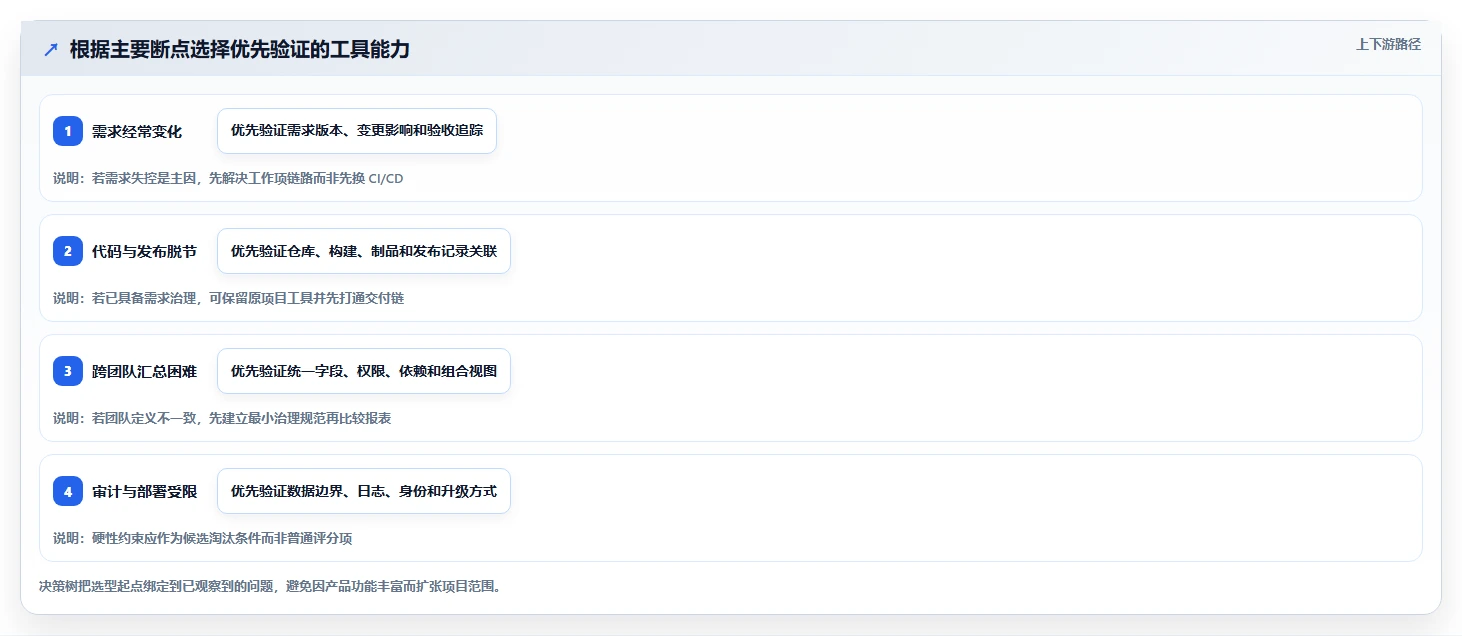This screenshot has width=1462, height=636.
Task: Click the number 3 step badge
Action: pos(68,371)
